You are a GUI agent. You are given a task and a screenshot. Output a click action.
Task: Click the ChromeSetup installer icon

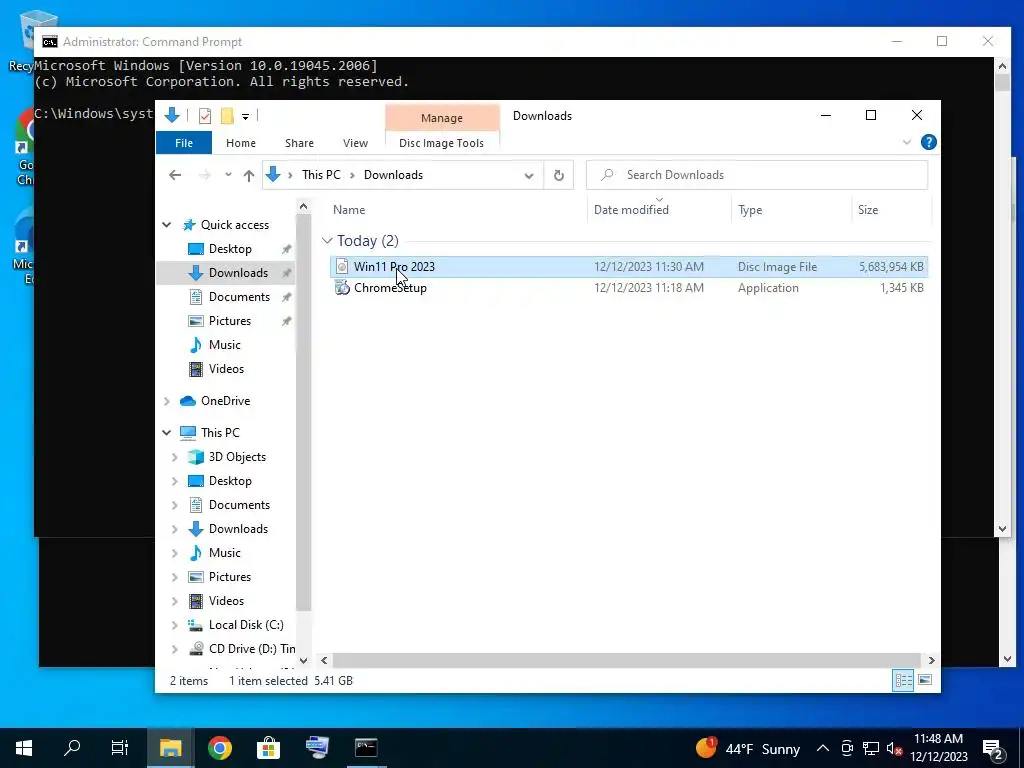[x=342, y=288]
